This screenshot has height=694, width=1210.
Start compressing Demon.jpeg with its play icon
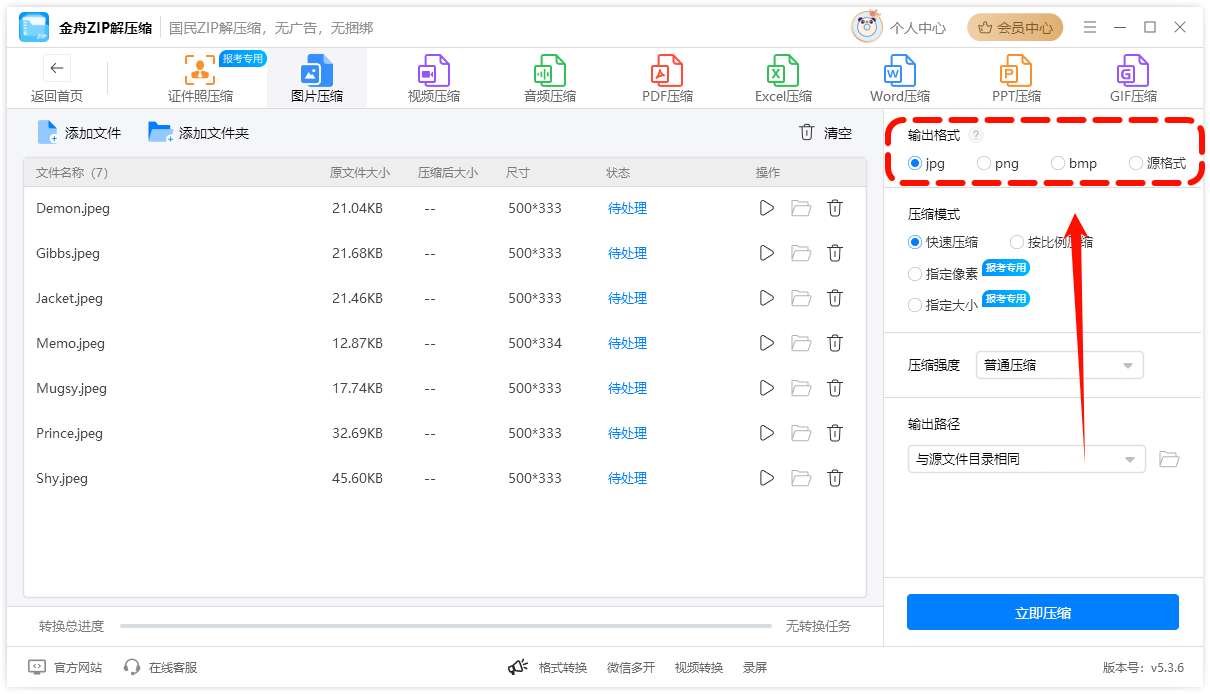tap(767, 208)
